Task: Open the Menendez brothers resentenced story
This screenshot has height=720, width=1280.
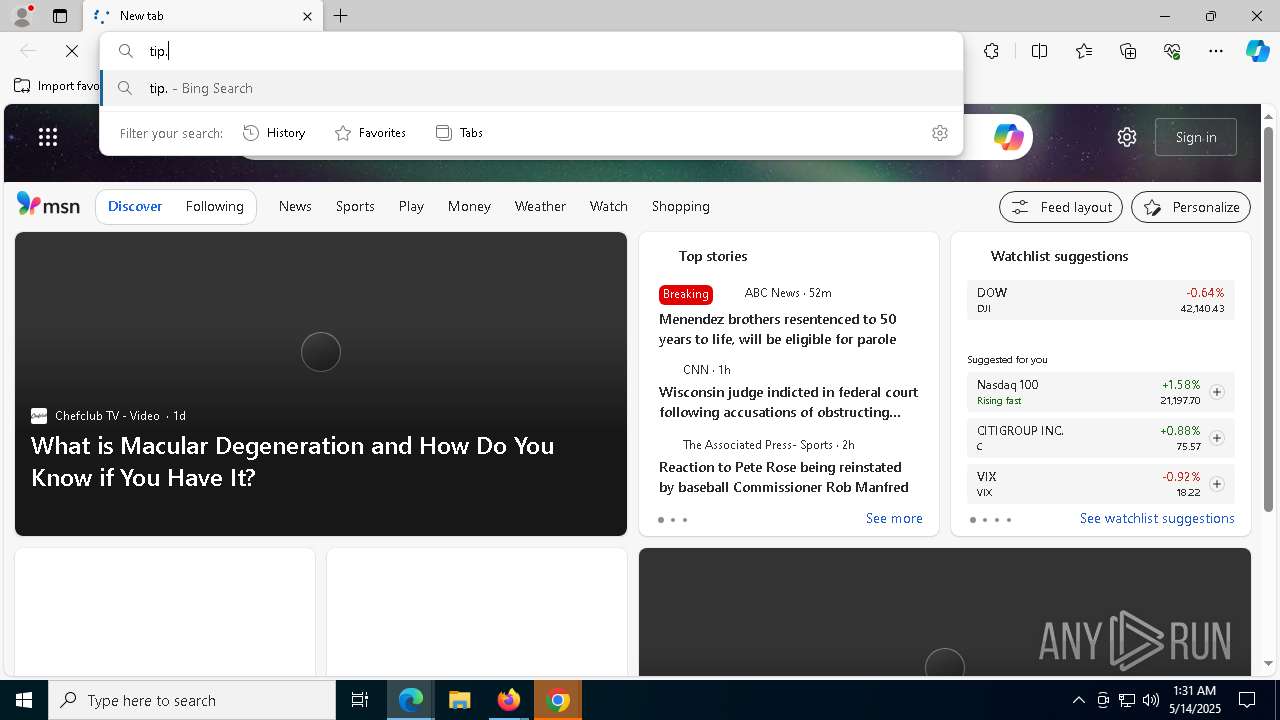Action: click(x=777, y=329)
